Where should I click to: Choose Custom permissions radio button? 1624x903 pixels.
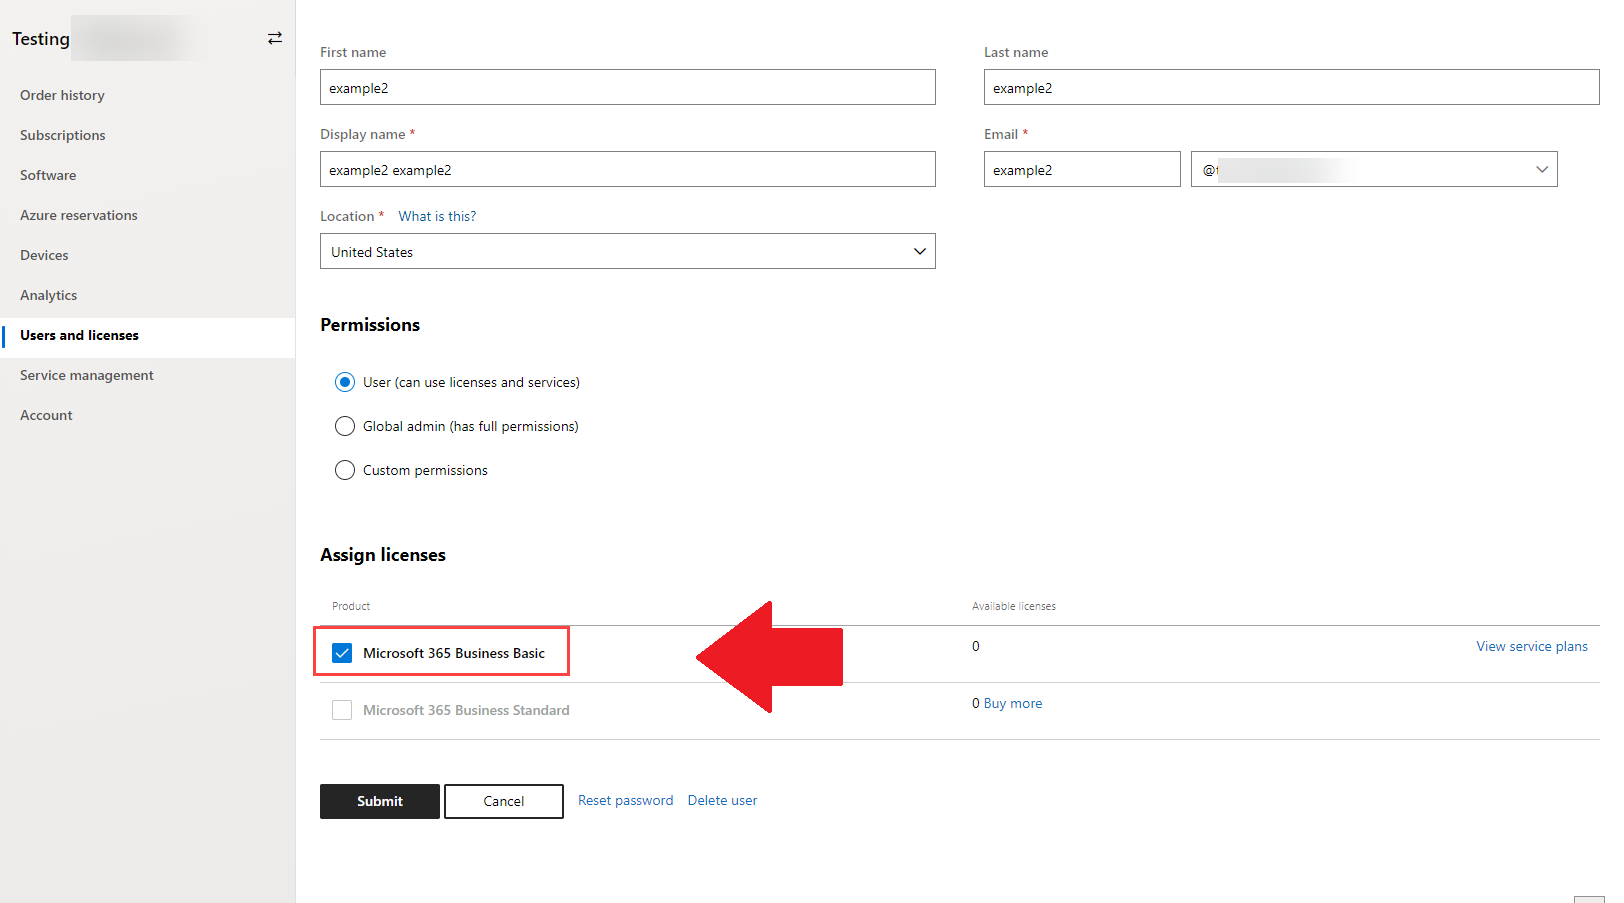click(345, 470)
